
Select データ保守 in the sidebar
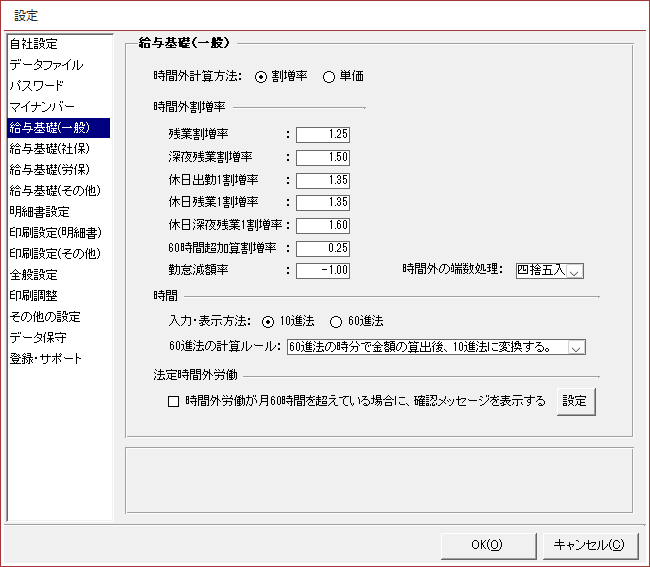pyautogui.click(x=36, y=338)
